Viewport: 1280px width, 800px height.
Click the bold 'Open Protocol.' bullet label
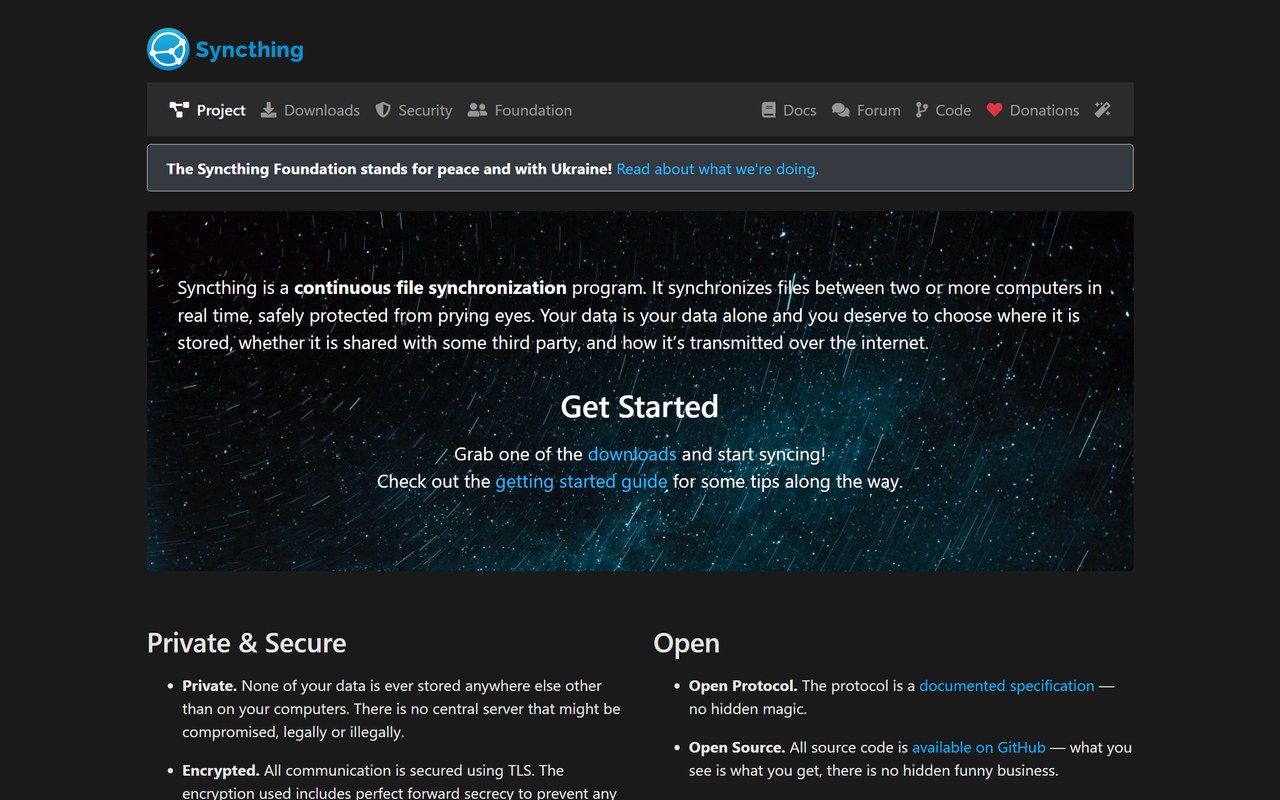coord(743,686)
